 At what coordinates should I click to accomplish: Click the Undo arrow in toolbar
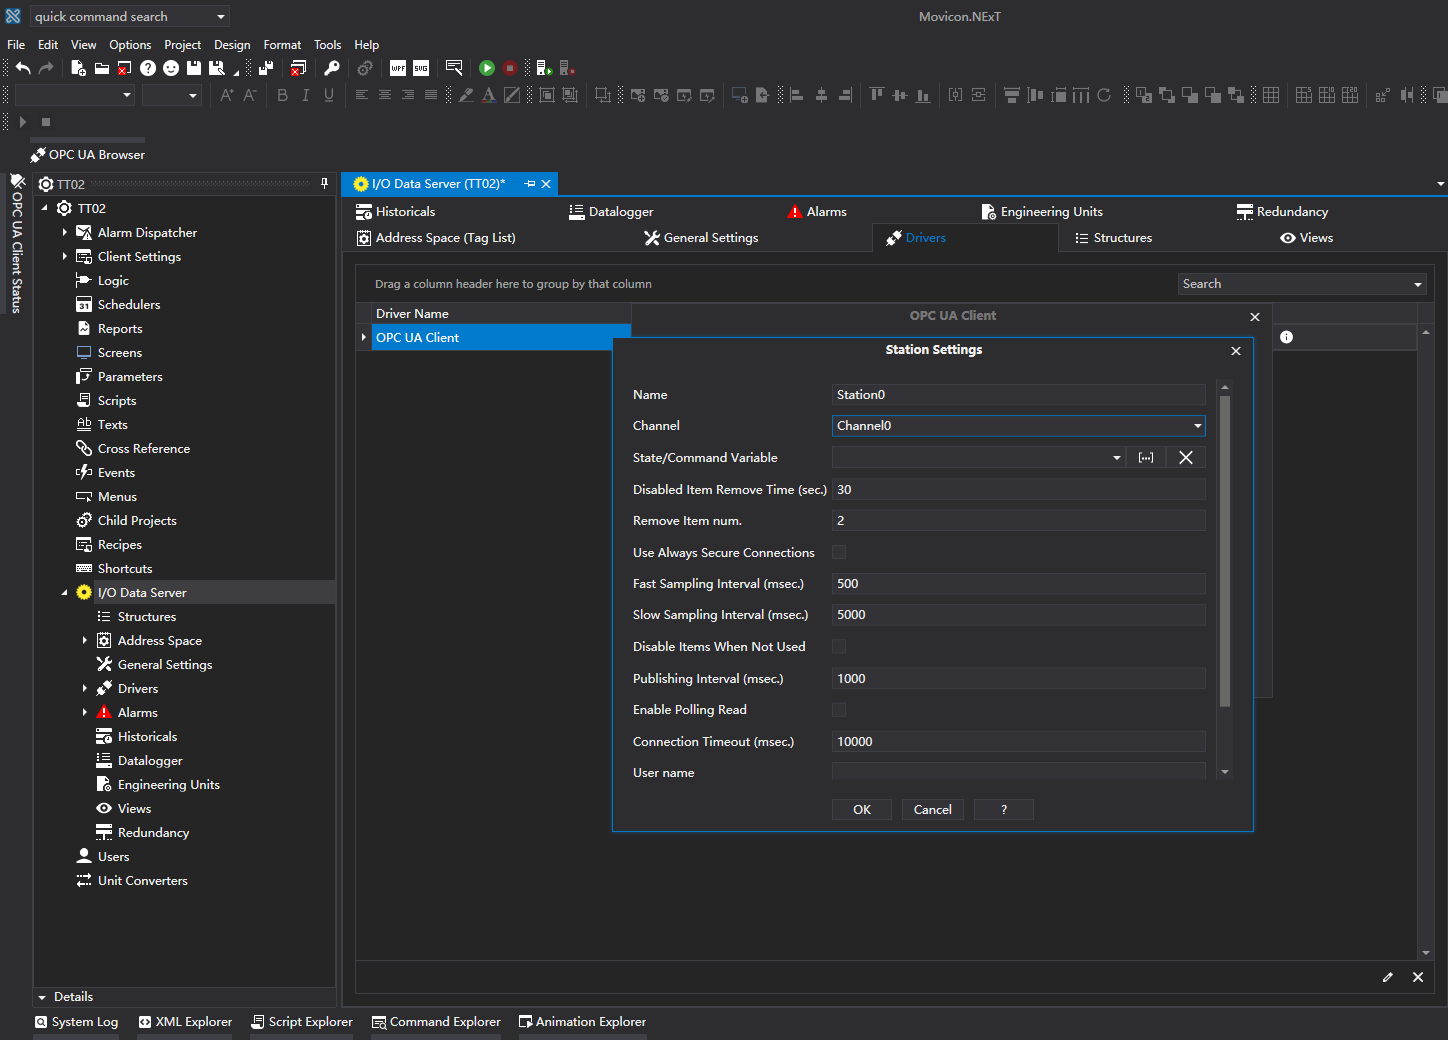[x=23, y=68]
